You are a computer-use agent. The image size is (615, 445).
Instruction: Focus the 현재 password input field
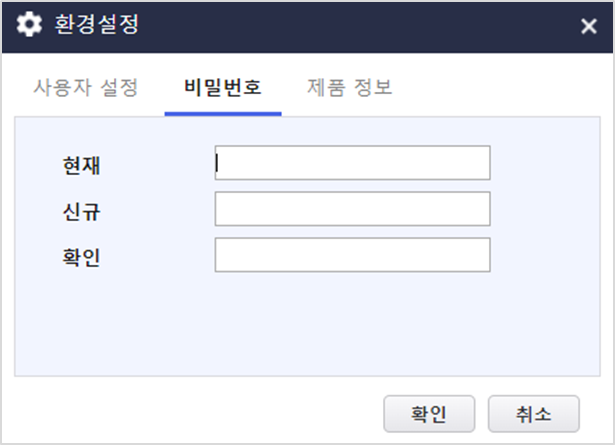(x=353, y=163)
